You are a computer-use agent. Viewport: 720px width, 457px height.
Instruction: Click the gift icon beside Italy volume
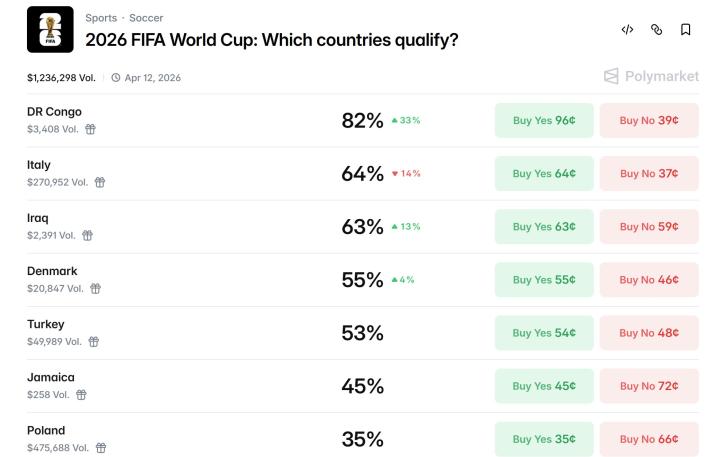point(100,182)
